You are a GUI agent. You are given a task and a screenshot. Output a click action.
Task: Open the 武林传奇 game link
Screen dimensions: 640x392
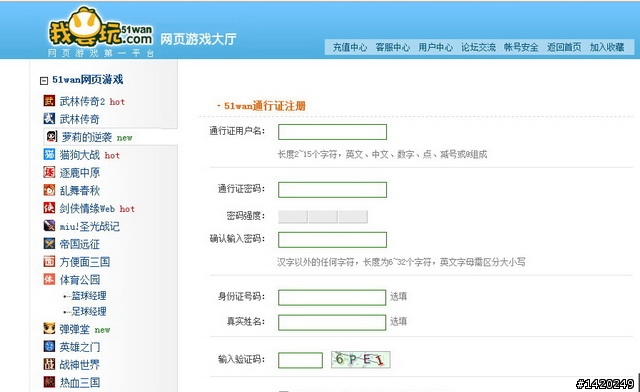[x=80, y=119]
